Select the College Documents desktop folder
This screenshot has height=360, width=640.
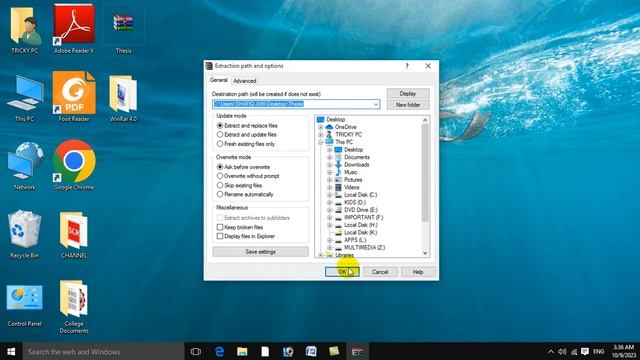74,307
